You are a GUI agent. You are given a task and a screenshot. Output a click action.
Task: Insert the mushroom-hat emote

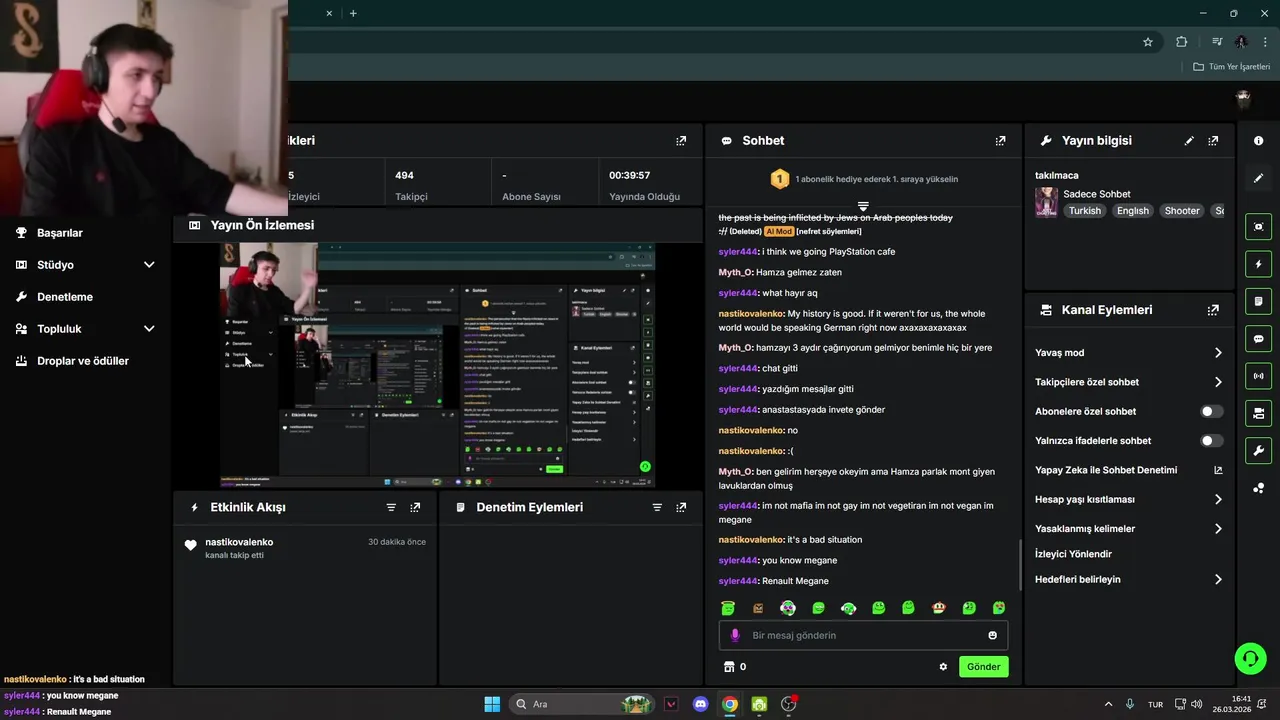pos(938,608)
